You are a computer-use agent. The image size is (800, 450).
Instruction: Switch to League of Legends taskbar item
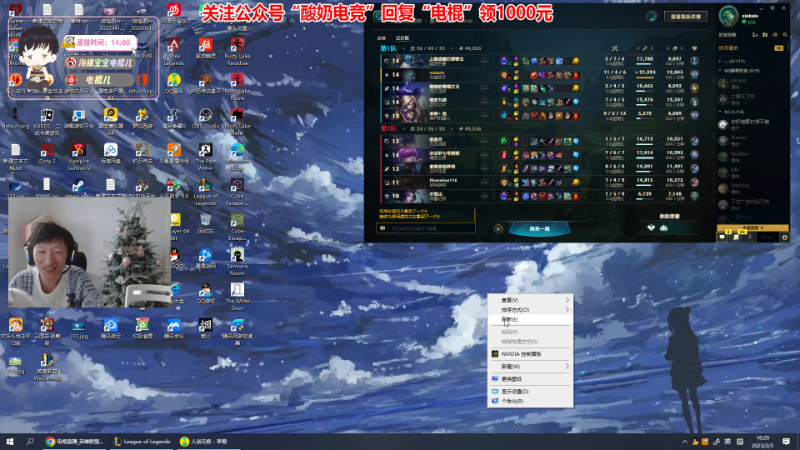tap(142, 441)
